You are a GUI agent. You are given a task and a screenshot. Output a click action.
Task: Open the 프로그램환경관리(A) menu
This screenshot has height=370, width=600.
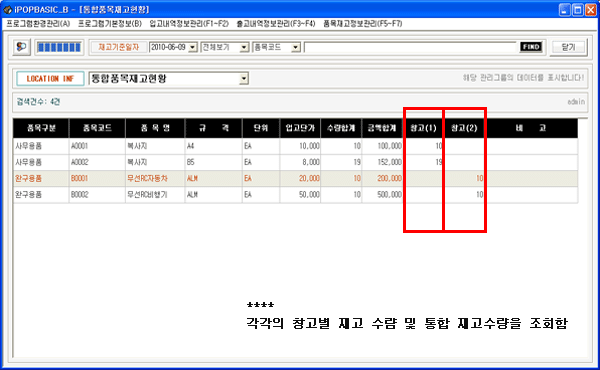pos(38,24)
